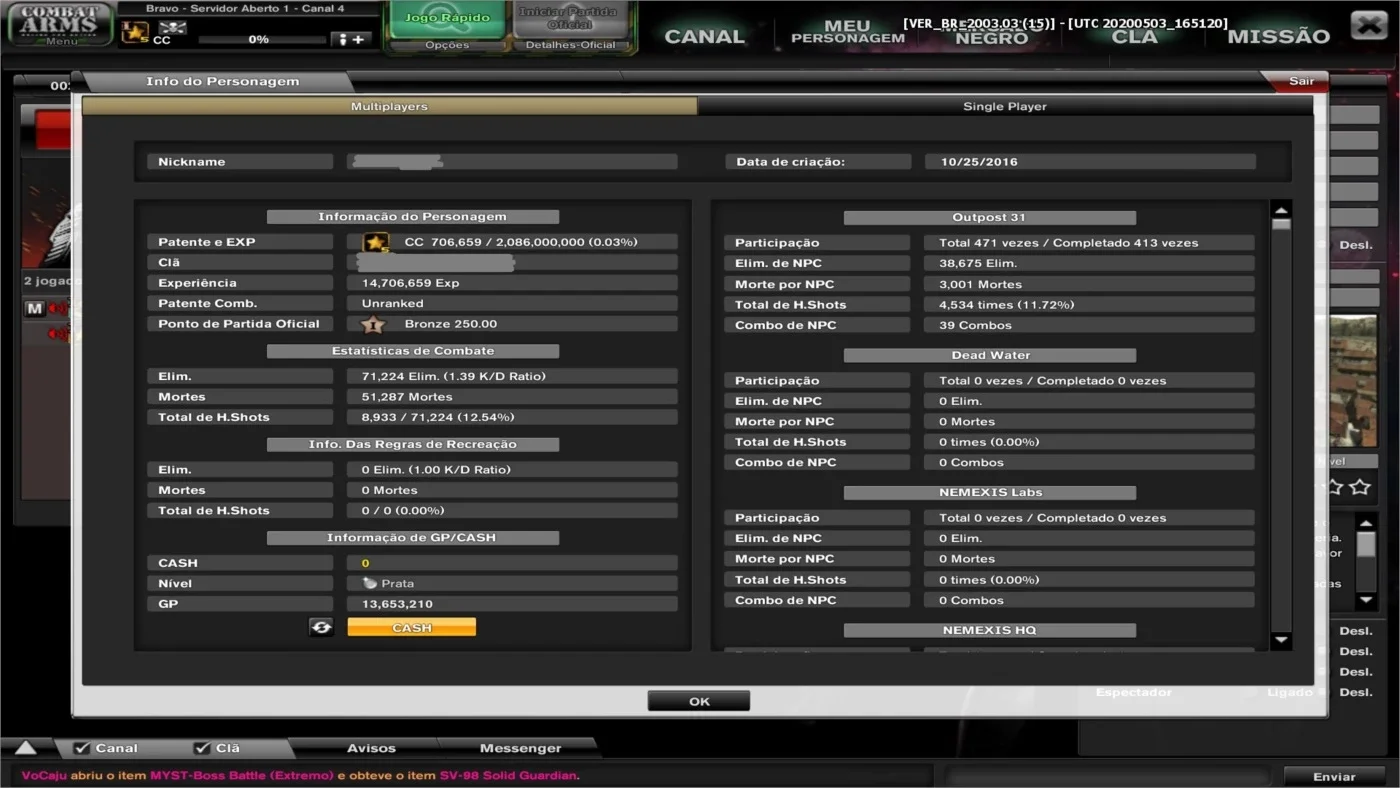Toggle the Canal chat checkbox
Image resolution: width=1400 pixels, height=788 pixels.
point(82,748)
